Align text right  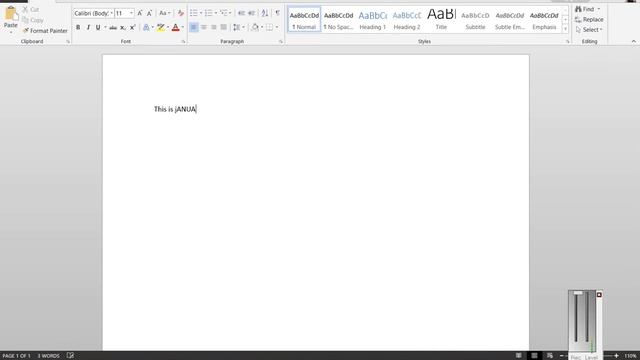(213, 27)
